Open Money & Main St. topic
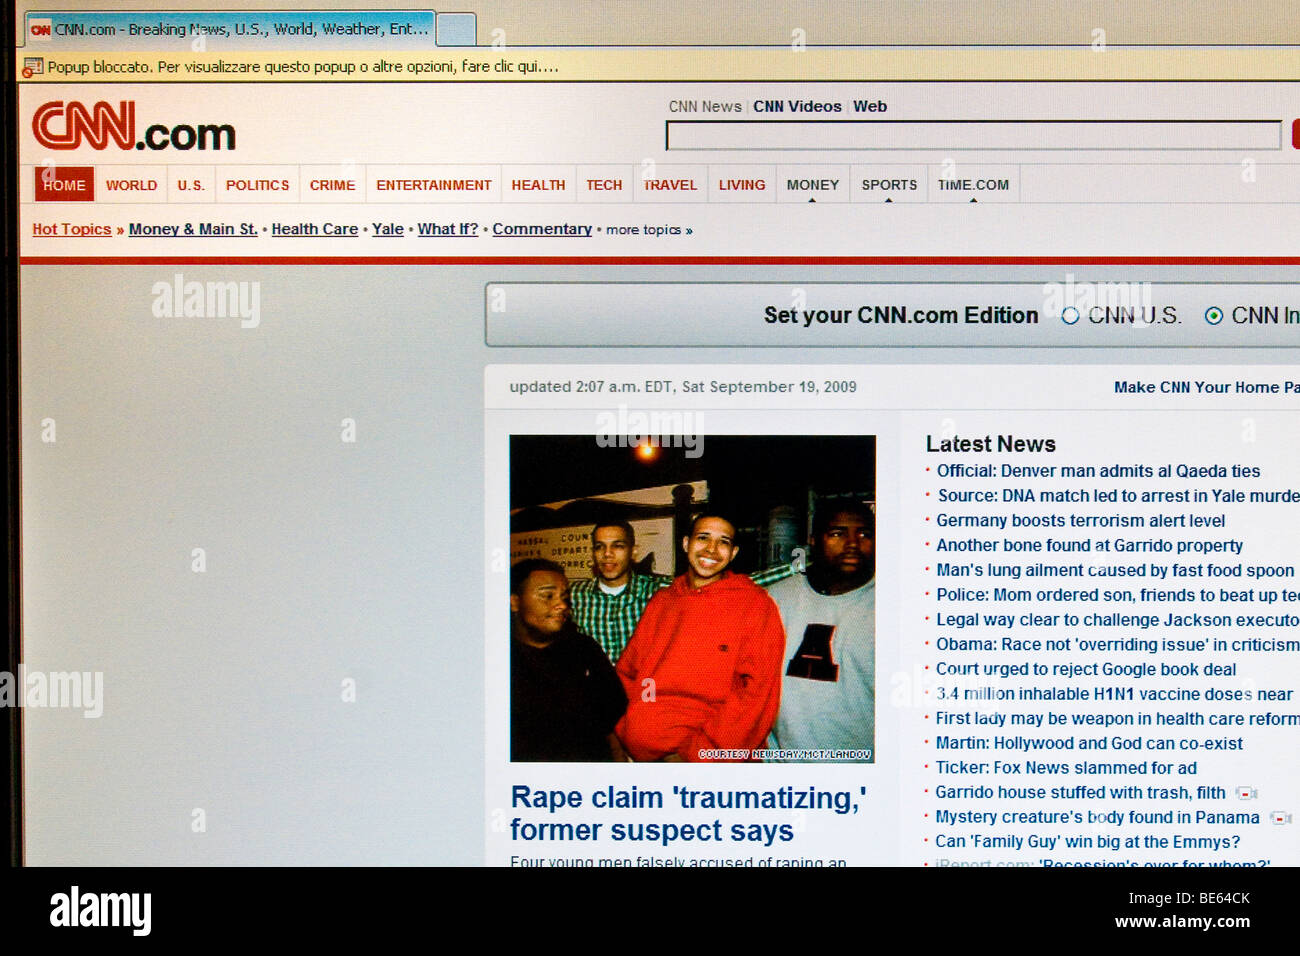Image resolution: width=1300 pixels, height=956 pixels. (x=193, y=229)
